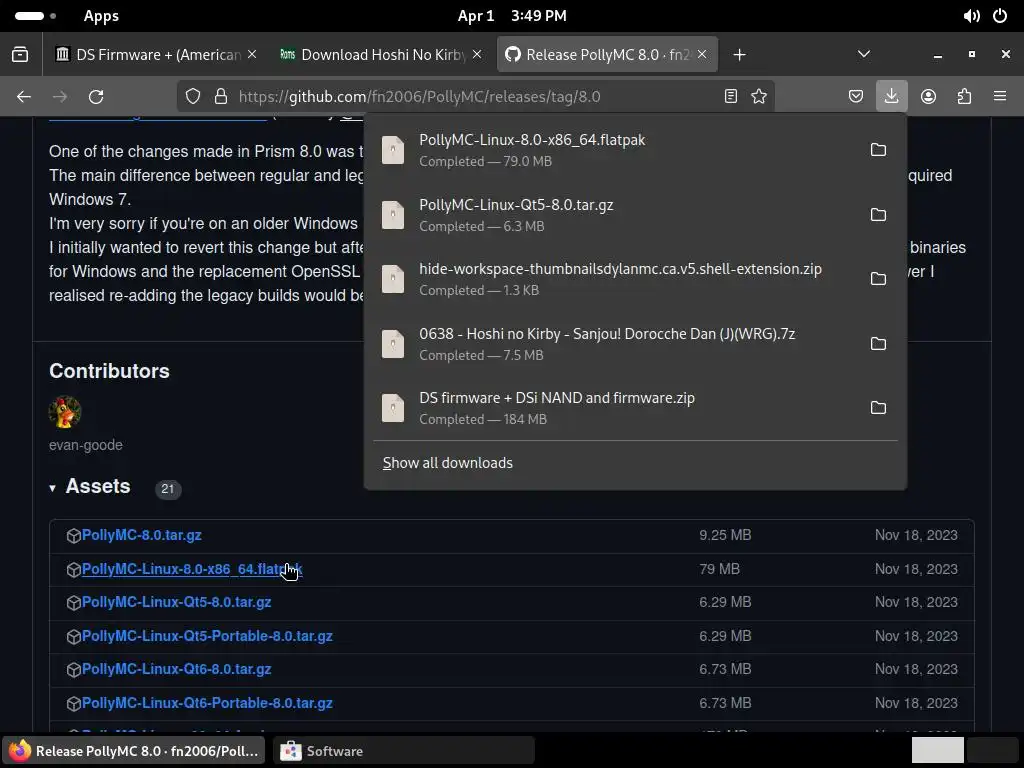1024x768 pixels.
Task: Download PollyMC-Linux-Qt5-Portable-8.0.tar.gz asset
Action: coord(207,636)
